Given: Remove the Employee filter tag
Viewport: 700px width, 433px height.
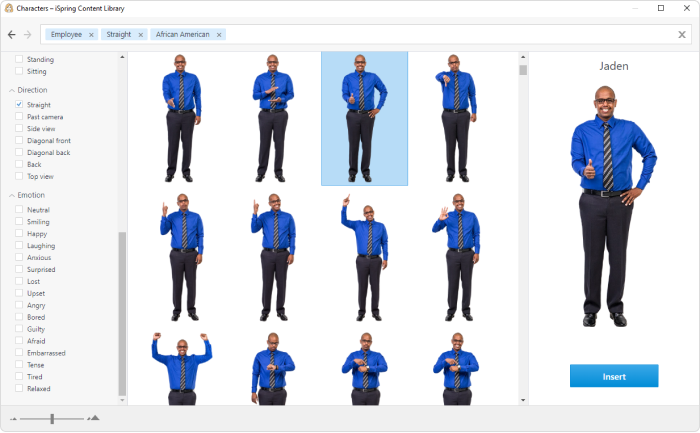Looking at the screenshot, I should coord(91,35).
